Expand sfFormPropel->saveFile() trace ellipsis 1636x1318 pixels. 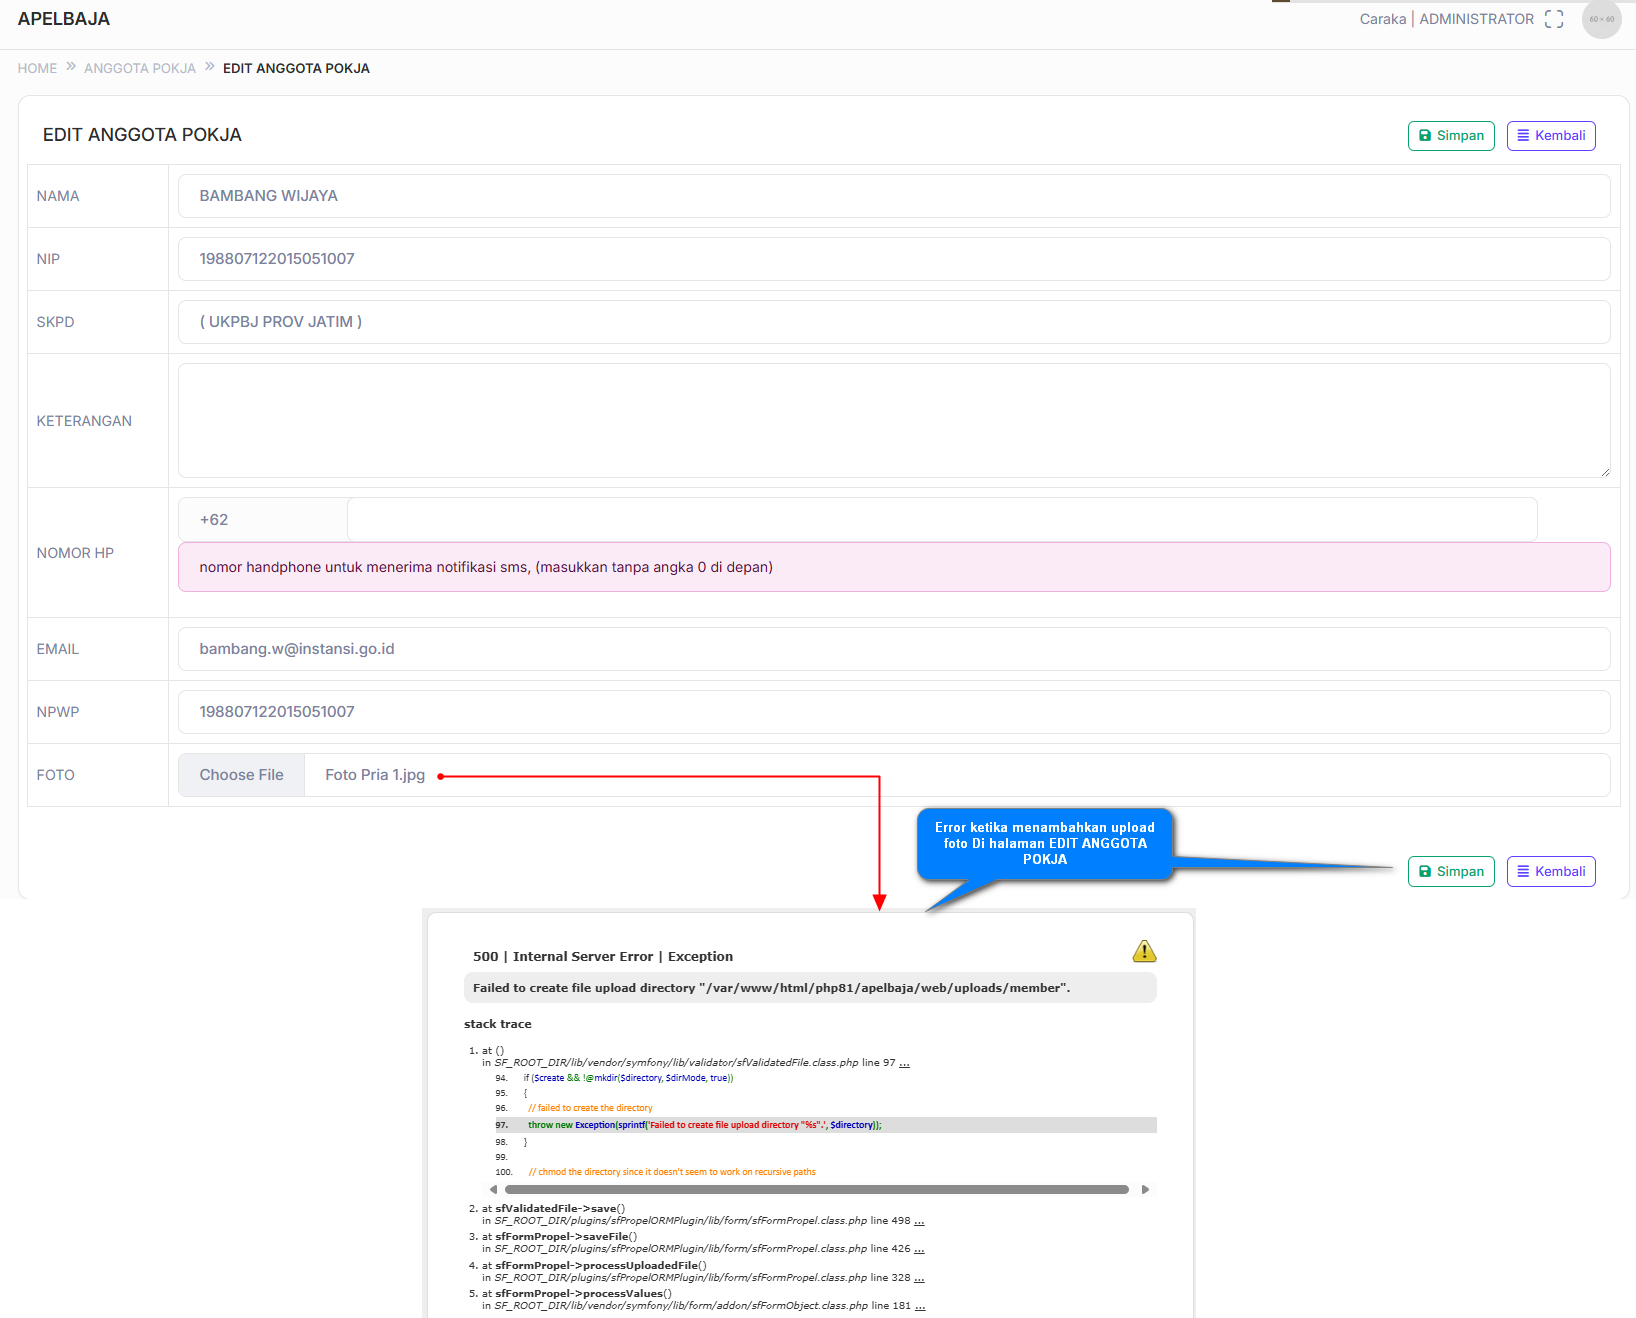pyautogui.click(x=919, y=1249)
